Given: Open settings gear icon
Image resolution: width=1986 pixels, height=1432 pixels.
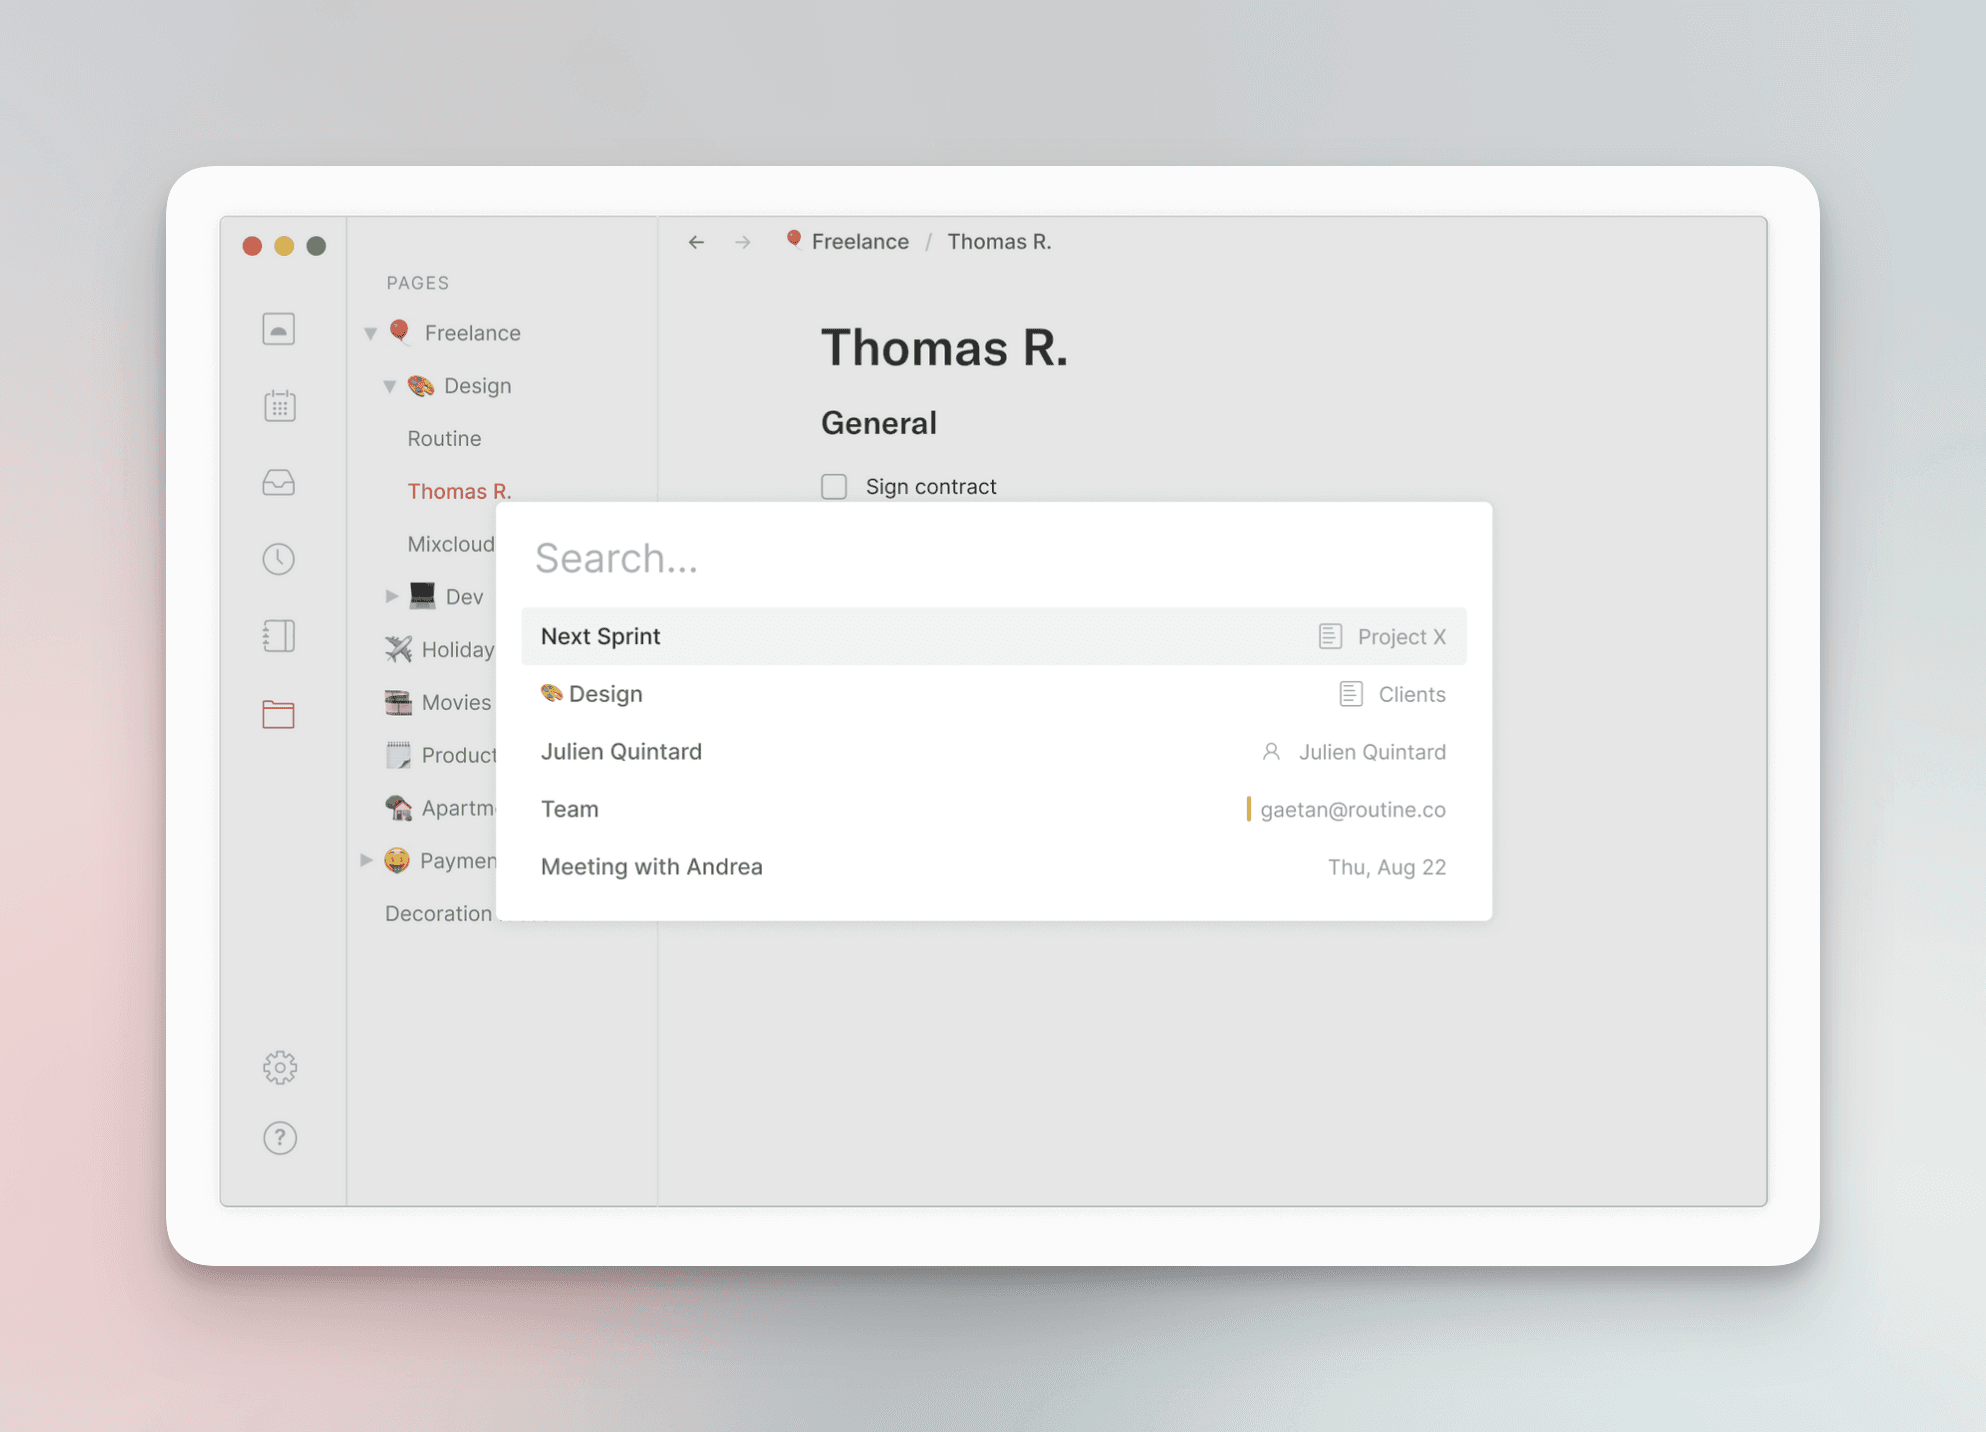Looking at the screenshot, I should click(x=280, y=1067).
